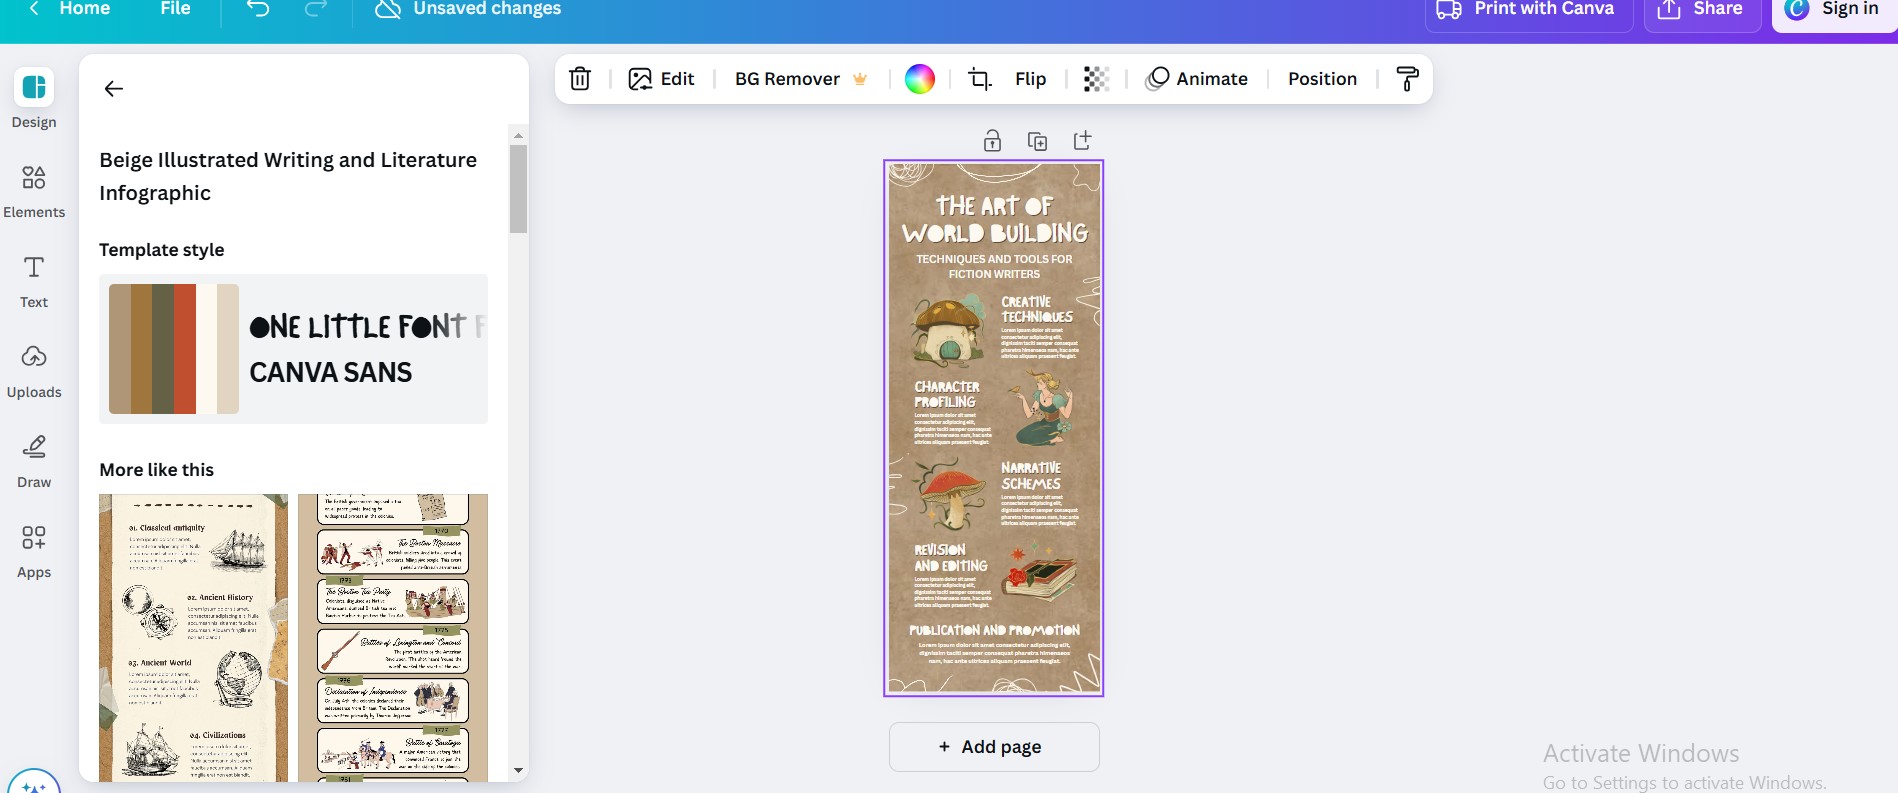Screen dimensions: 1898x793
Task: Undo the last change
Action: (258, 9)
